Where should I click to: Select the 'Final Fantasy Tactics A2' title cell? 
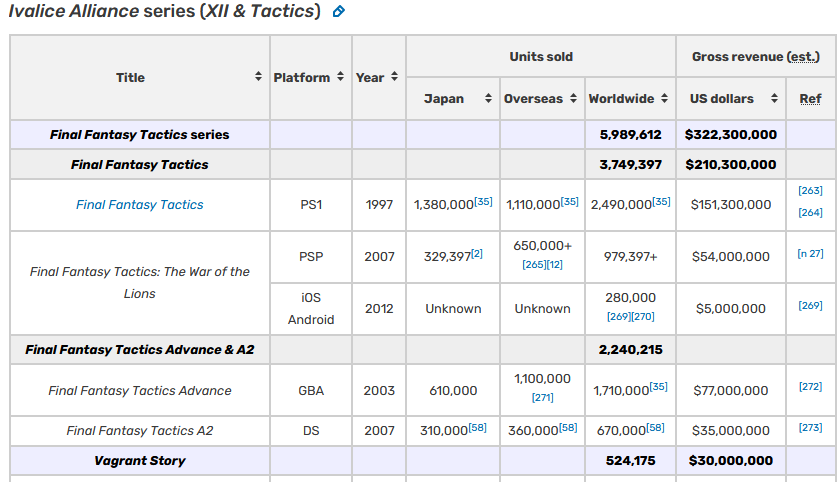pos(139,431)
